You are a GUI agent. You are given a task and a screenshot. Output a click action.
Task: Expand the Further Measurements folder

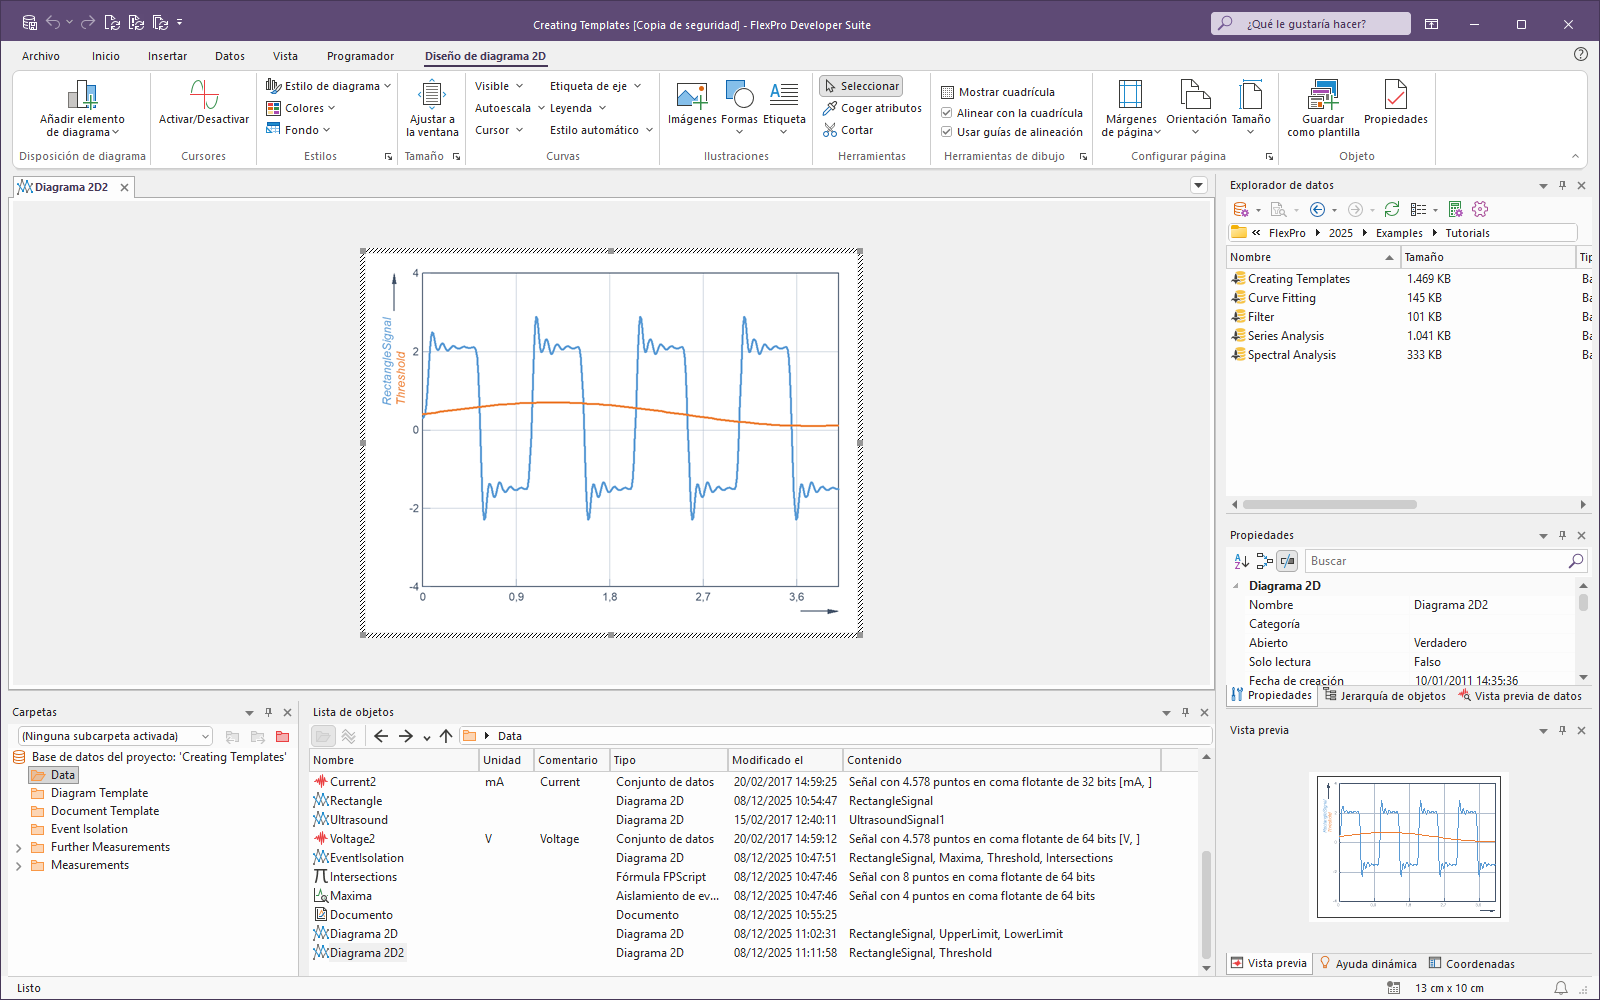(19, 848)
